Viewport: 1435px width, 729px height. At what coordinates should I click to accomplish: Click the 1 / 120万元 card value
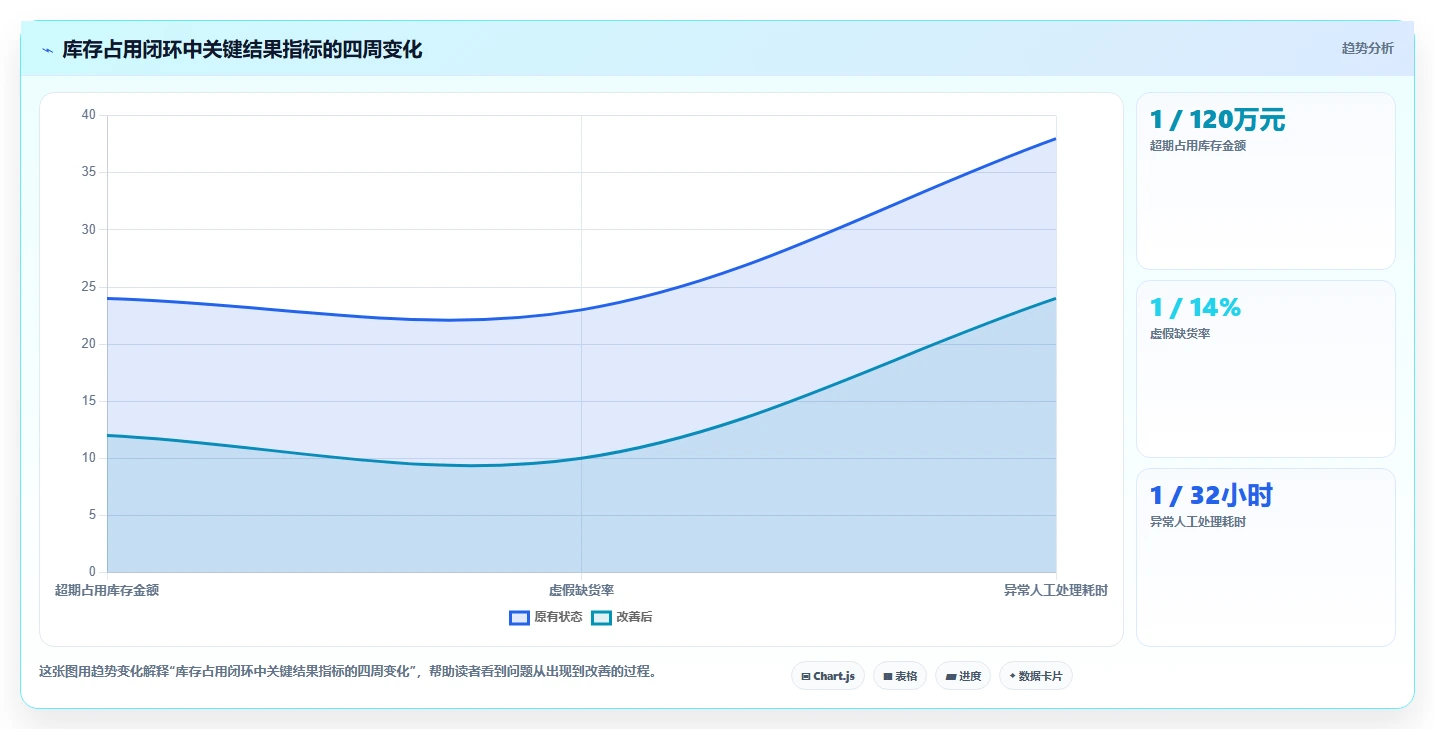(x=1217, y=120)
